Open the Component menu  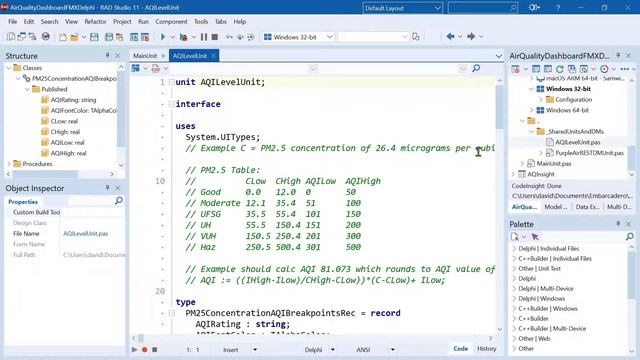(171, 22)
